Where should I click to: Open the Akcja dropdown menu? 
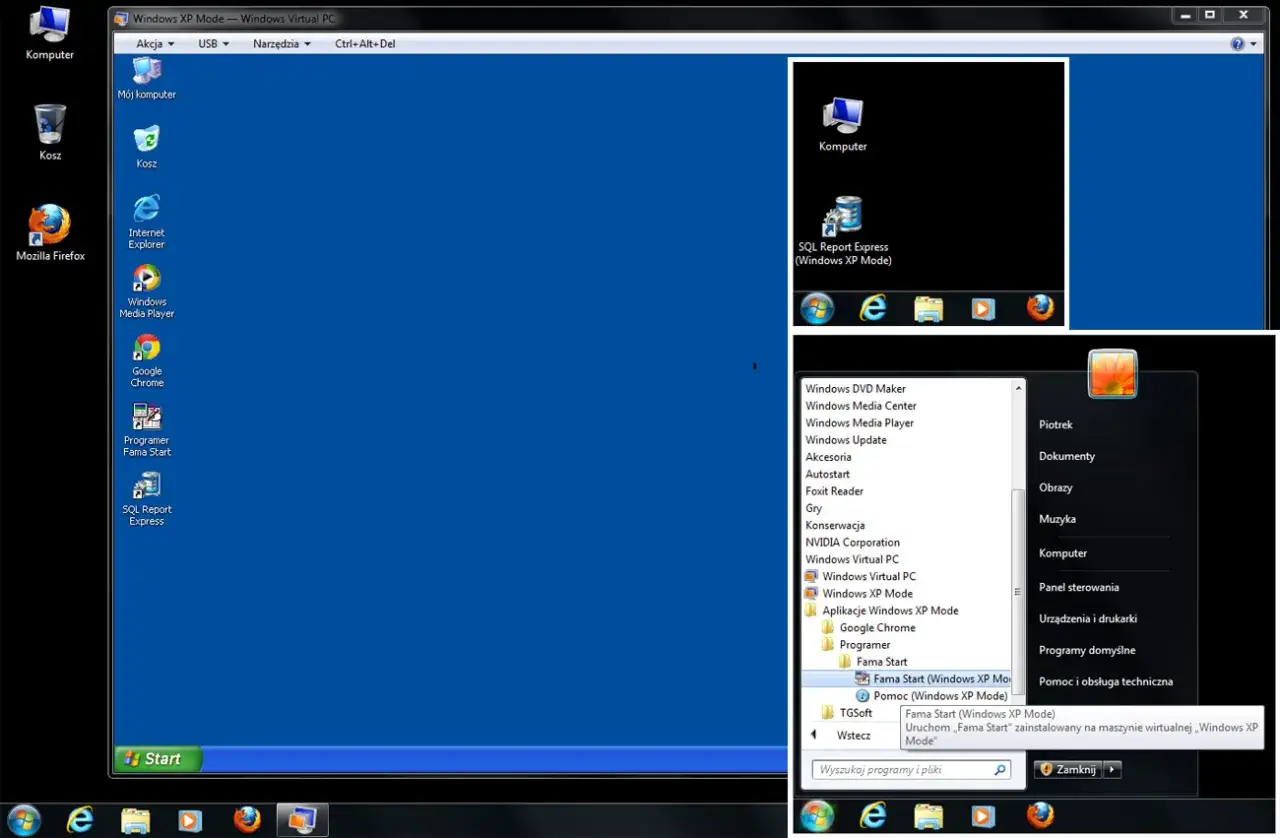155,44
